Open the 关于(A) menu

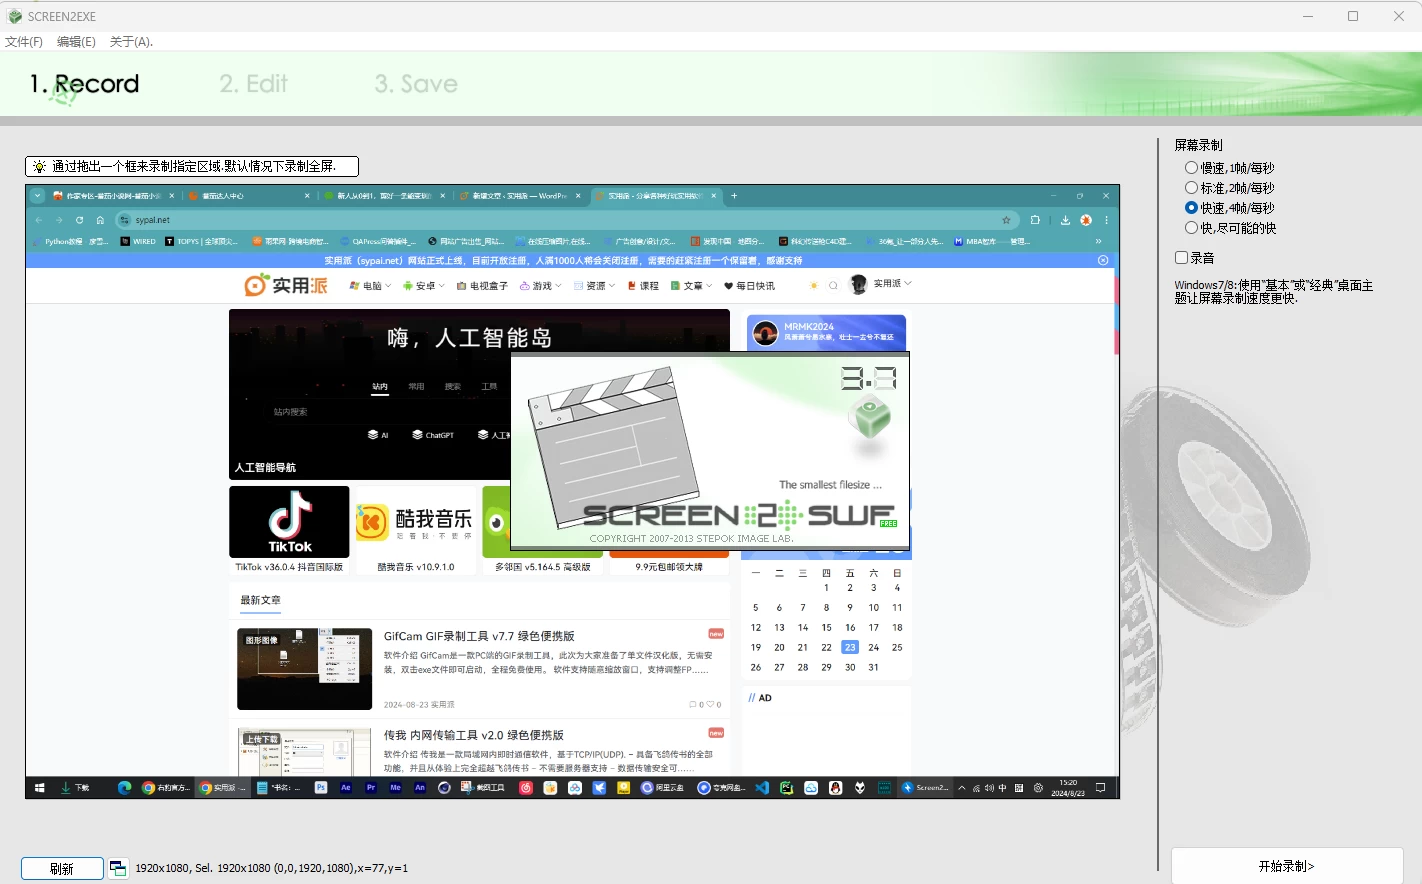point(131,42)
